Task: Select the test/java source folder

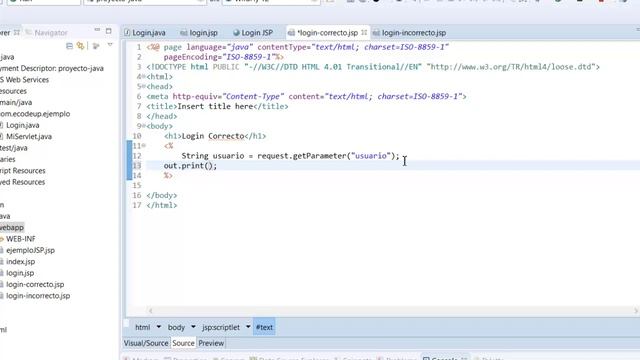Action: pos(13,148)
